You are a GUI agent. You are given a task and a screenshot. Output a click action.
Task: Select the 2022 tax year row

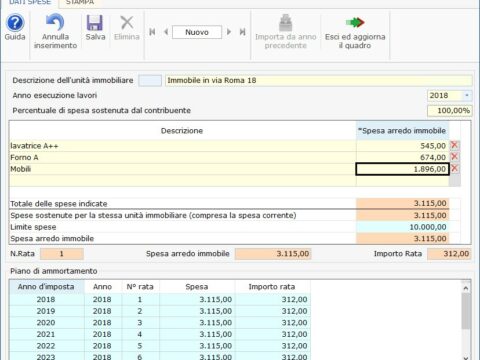point(160,346)
